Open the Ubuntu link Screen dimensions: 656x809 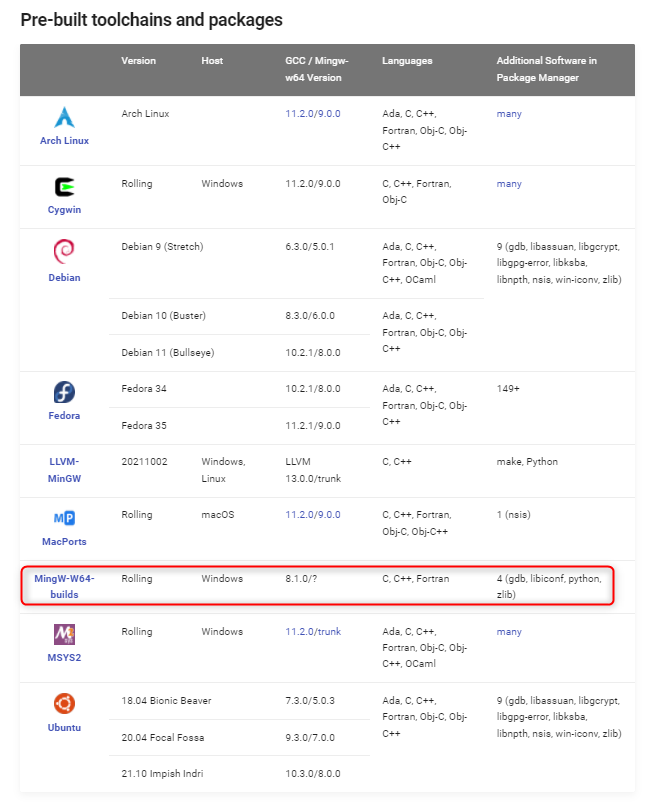point(65,727)
